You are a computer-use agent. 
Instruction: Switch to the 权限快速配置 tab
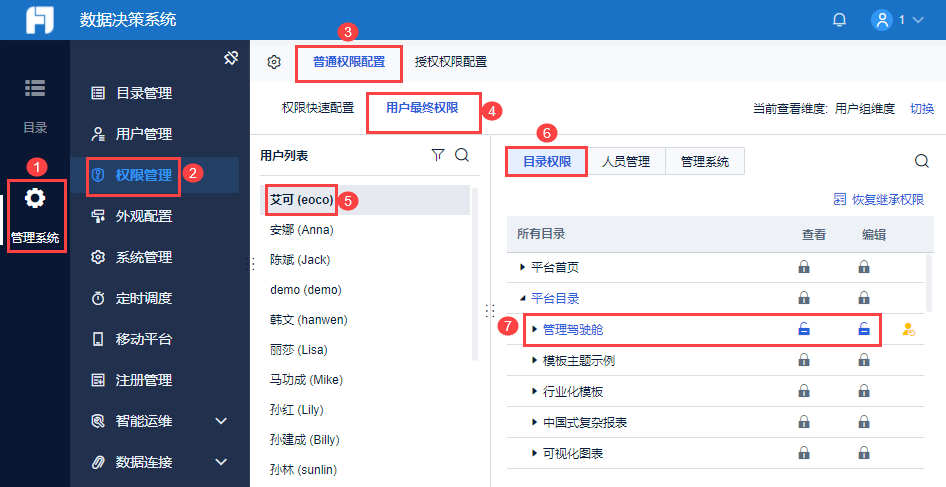(317, 108)
